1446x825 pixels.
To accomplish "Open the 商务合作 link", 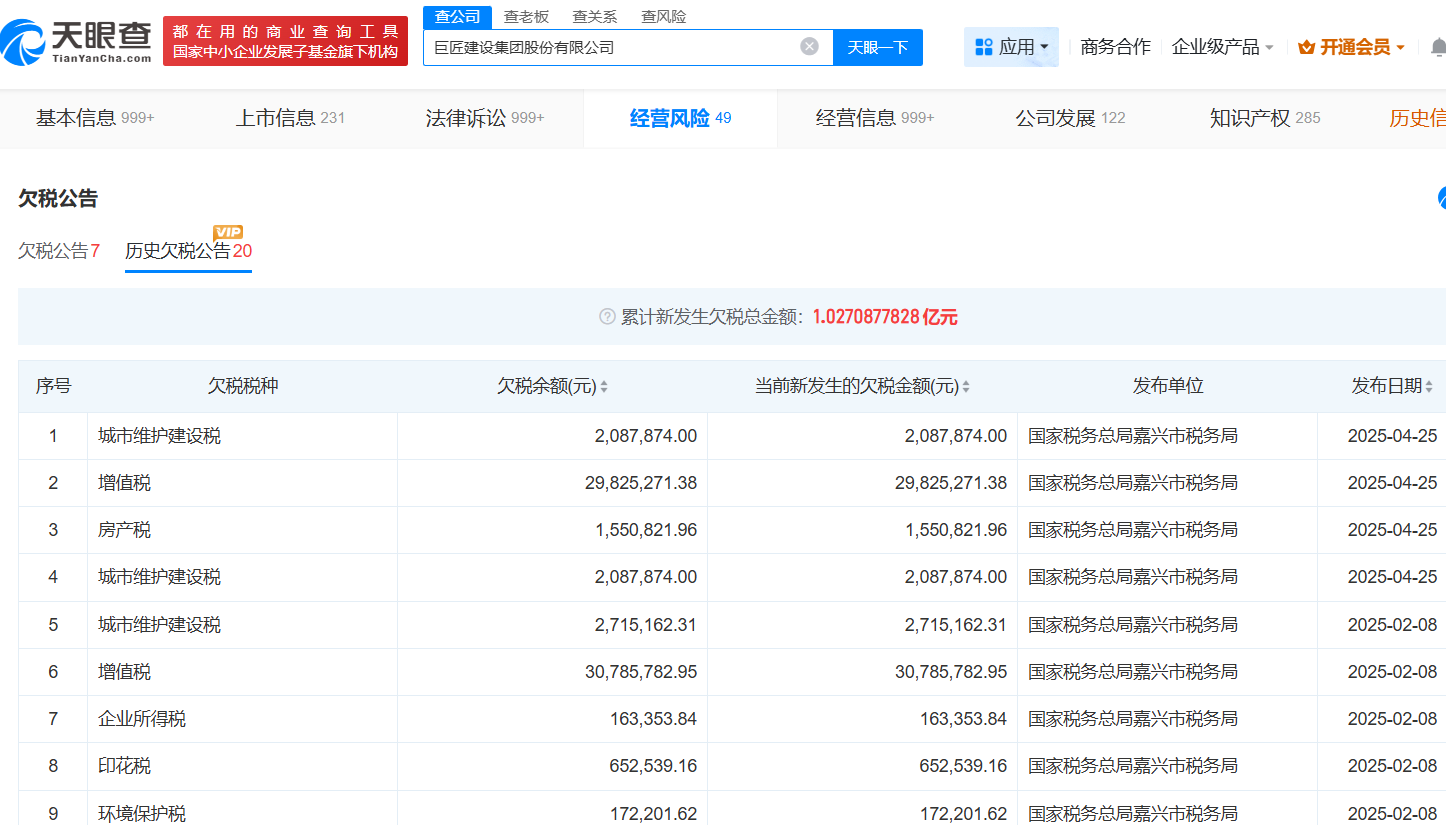I will [x=1115, y=47].
